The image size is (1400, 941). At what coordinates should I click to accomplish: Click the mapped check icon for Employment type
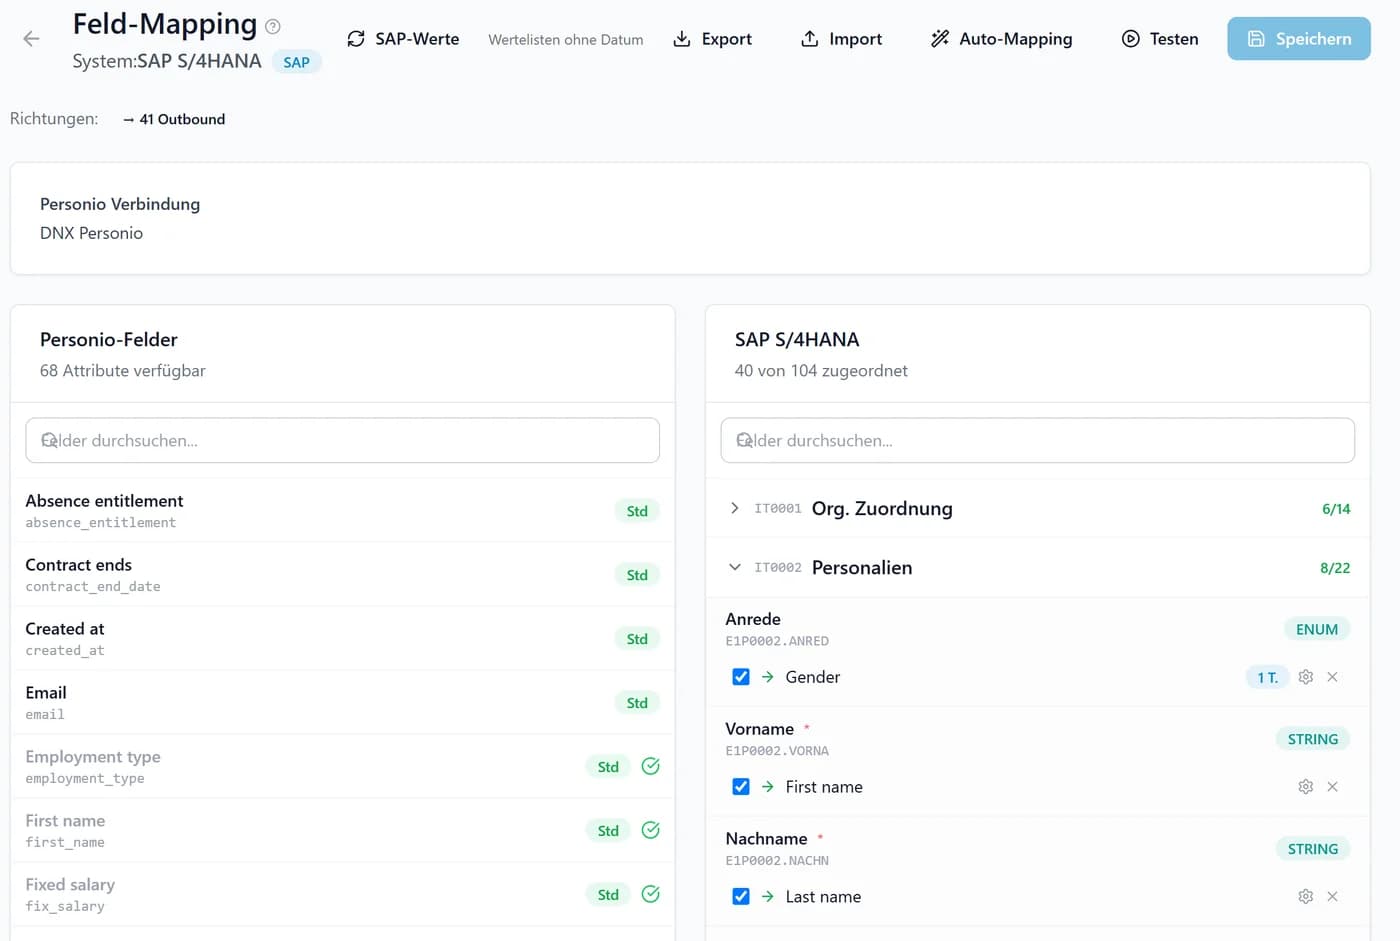[x=650, y=766]
